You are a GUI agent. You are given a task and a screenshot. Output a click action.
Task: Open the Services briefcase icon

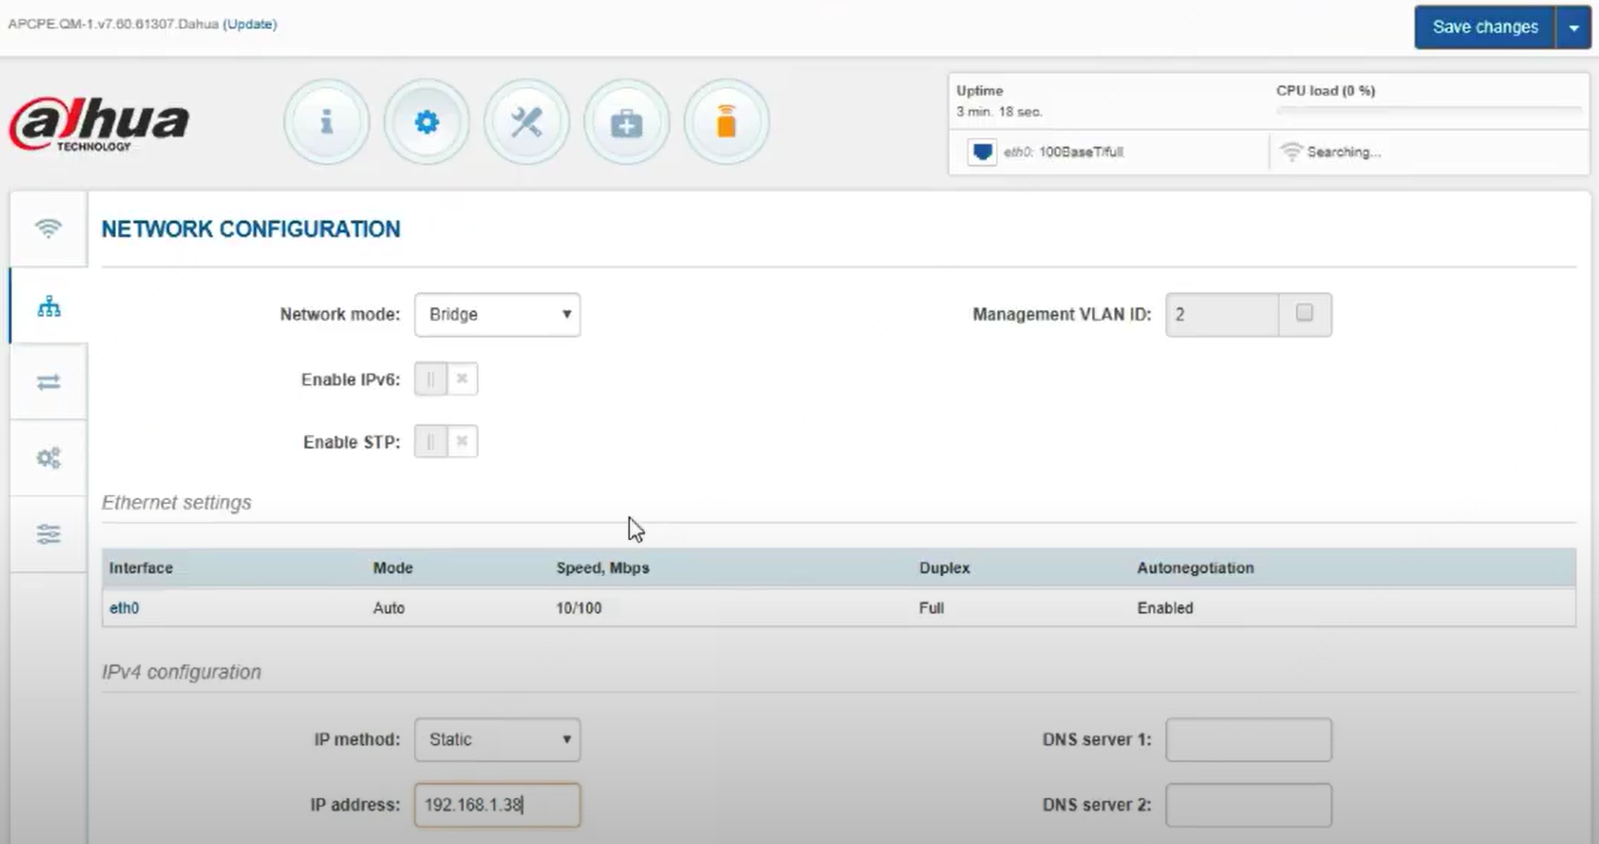(626, 122)
